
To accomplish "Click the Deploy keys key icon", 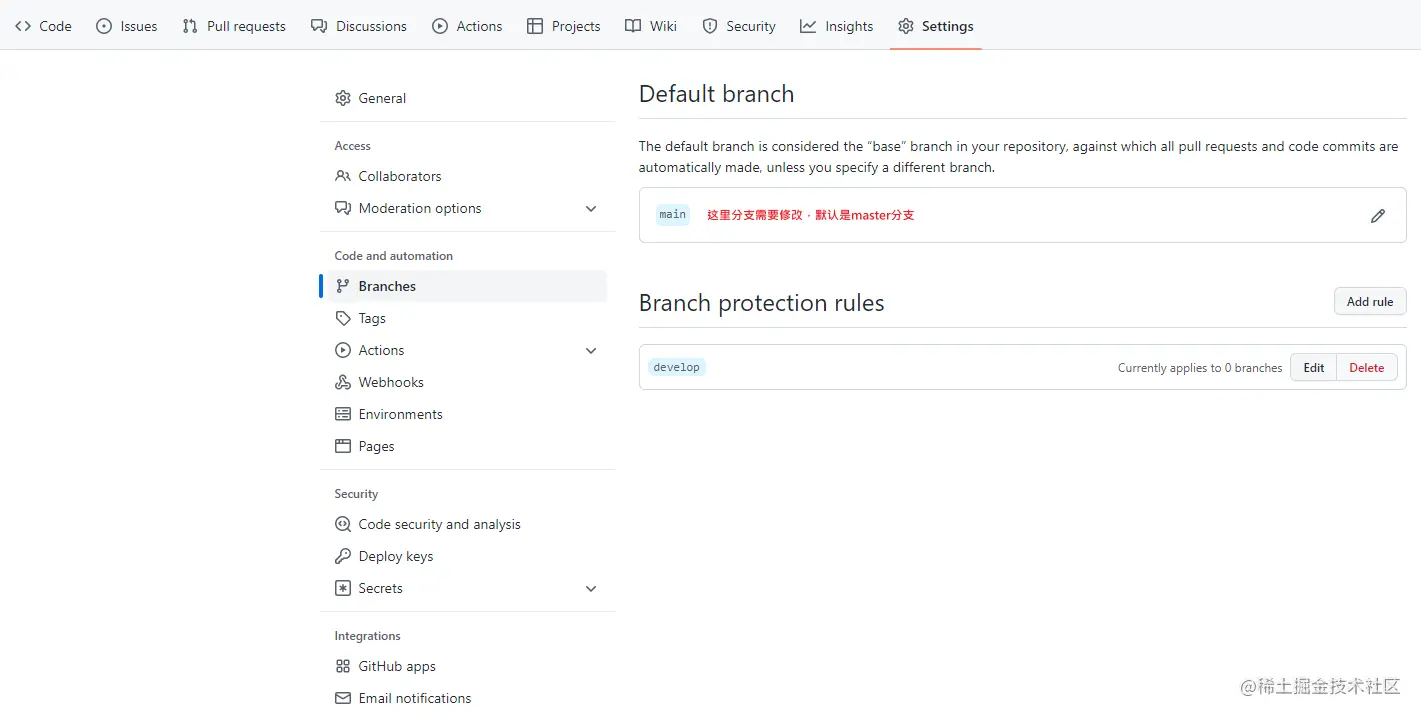I will [x=343, y=556].
